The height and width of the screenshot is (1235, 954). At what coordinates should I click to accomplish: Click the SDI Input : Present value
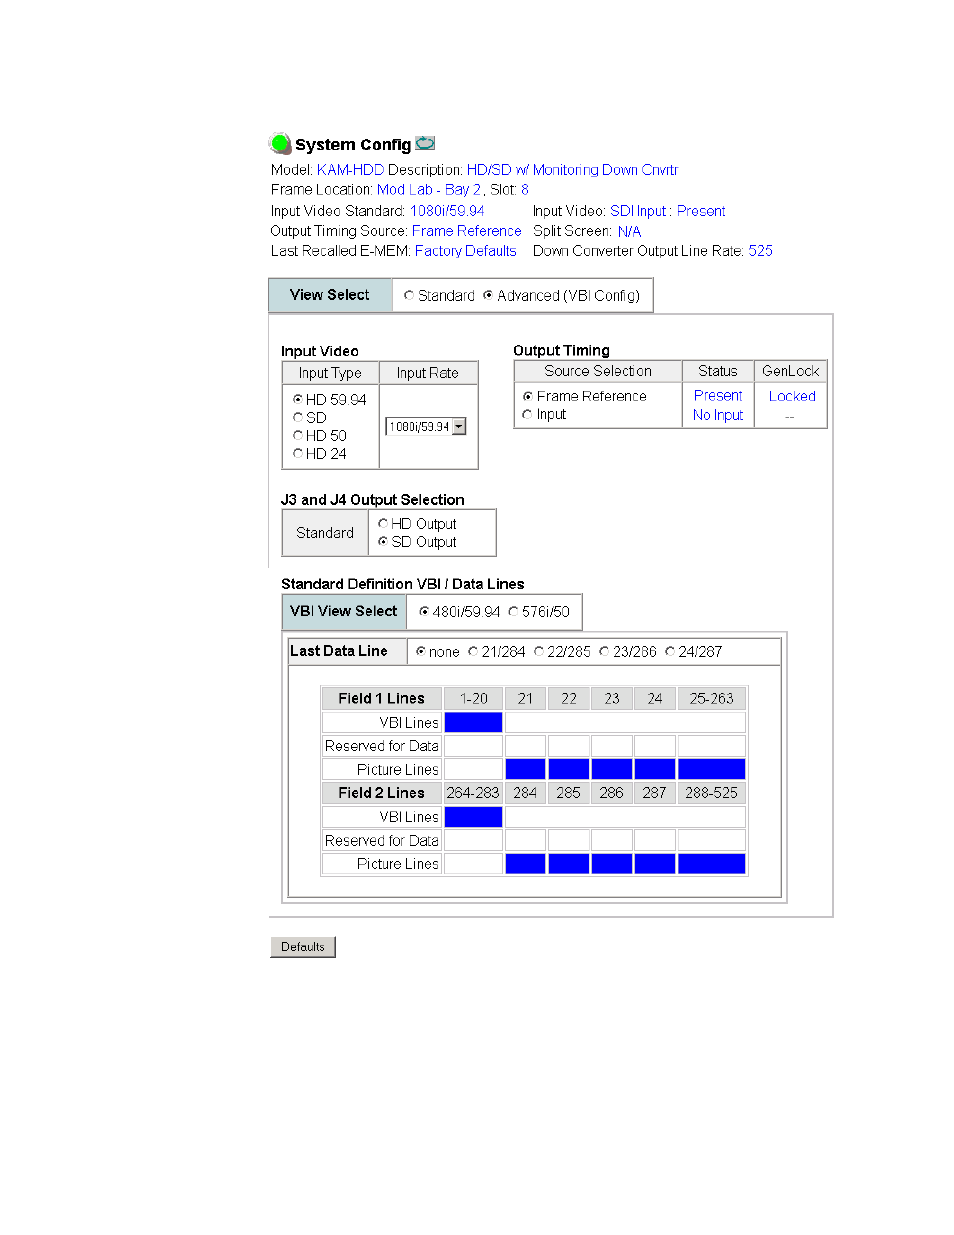click(668, 211)
